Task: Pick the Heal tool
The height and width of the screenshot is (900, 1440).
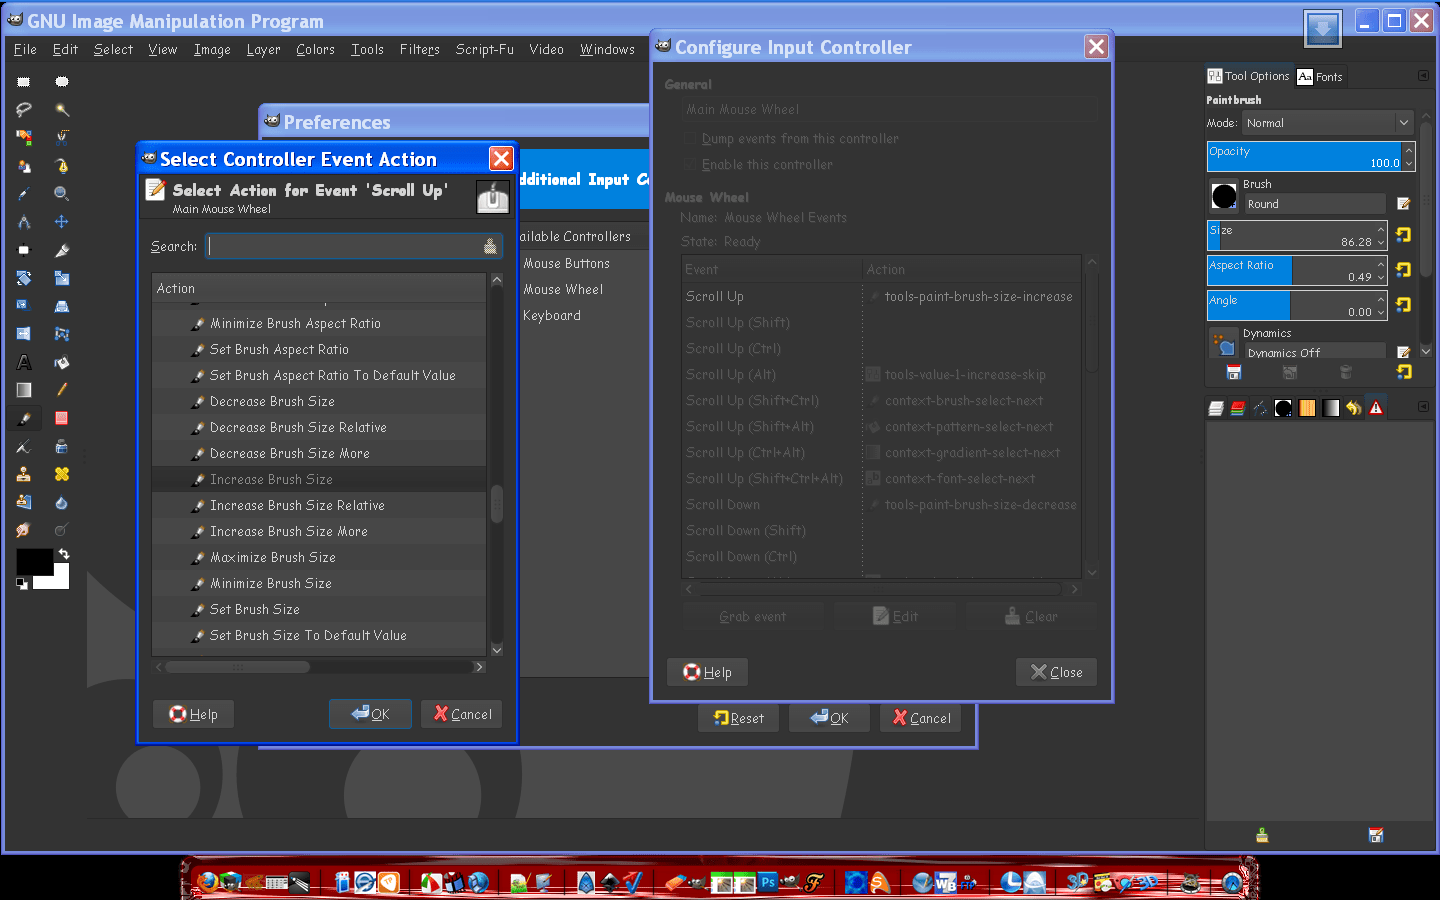Action: pos(62,474)
